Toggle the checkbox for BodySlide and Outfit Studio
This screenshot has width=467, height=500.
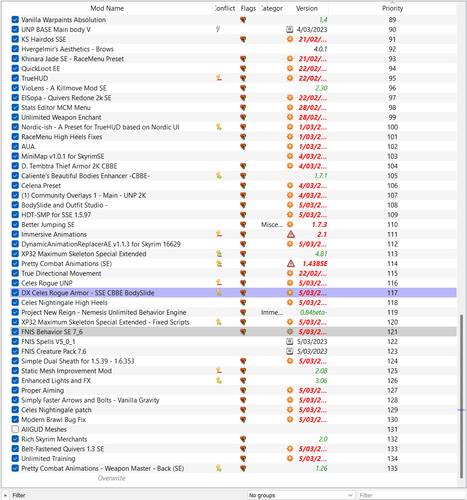(15, 205)
